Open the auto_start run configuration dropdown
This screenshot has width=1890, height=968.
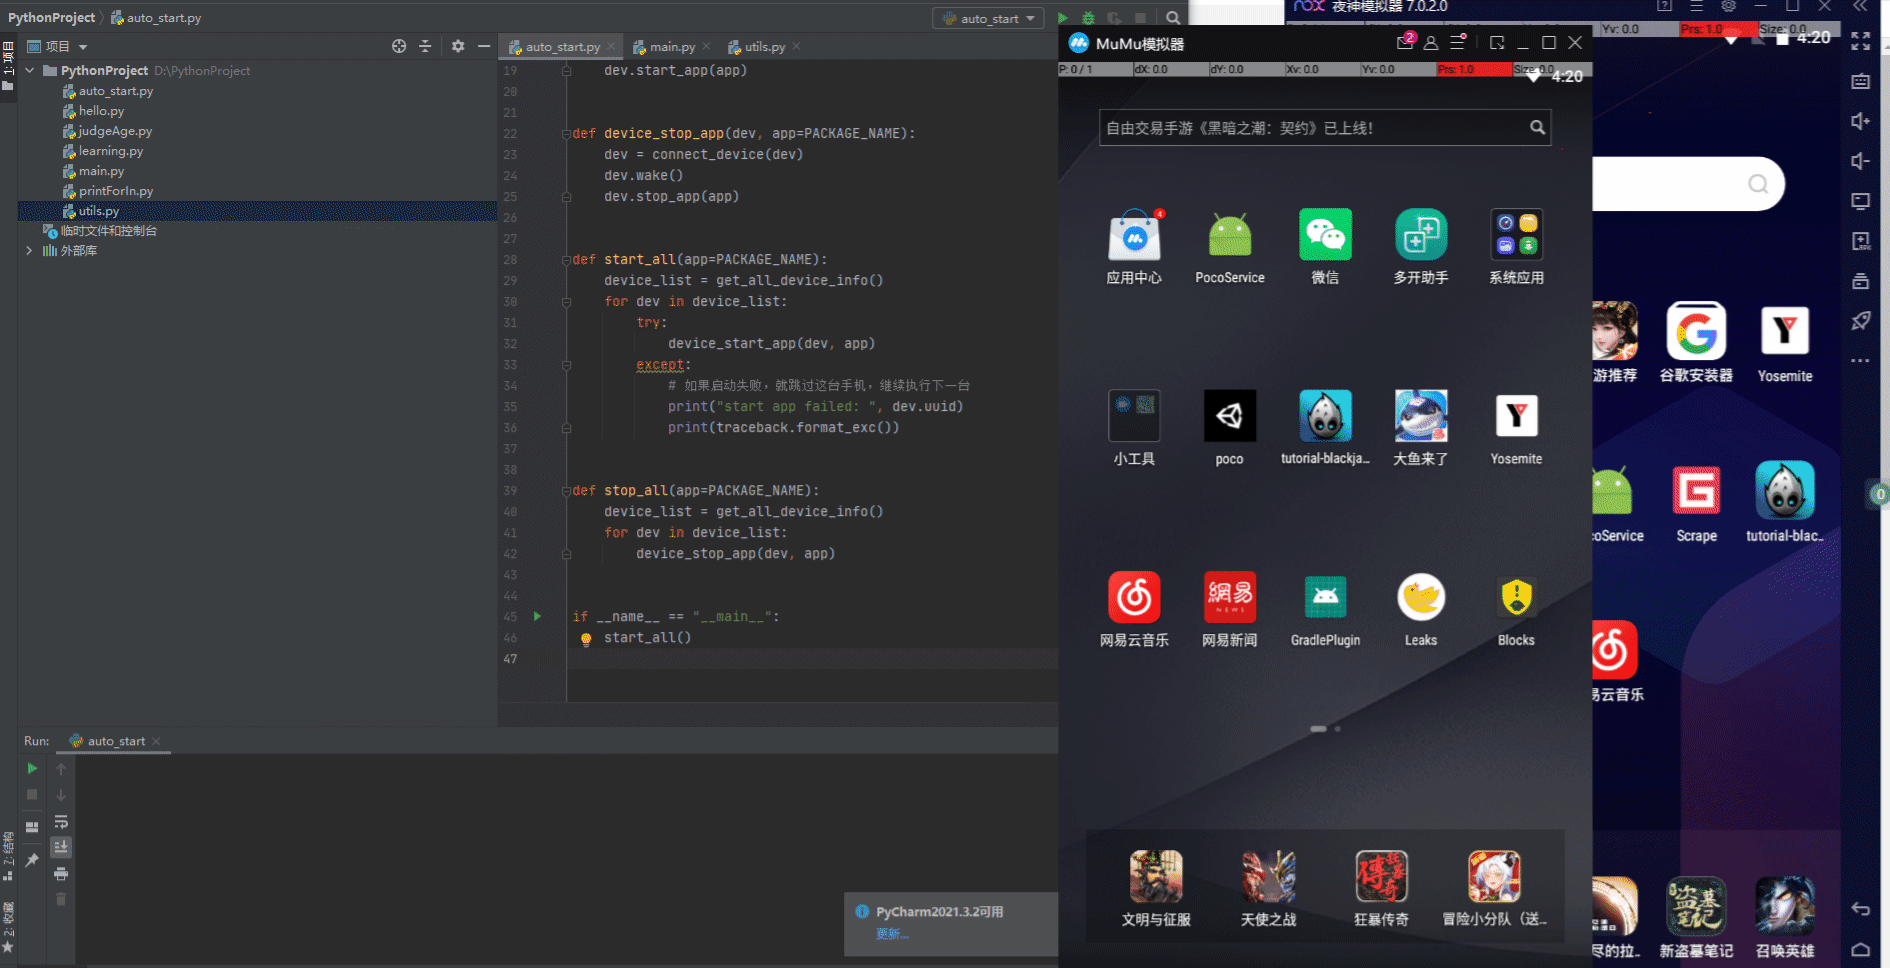point(988,18)
